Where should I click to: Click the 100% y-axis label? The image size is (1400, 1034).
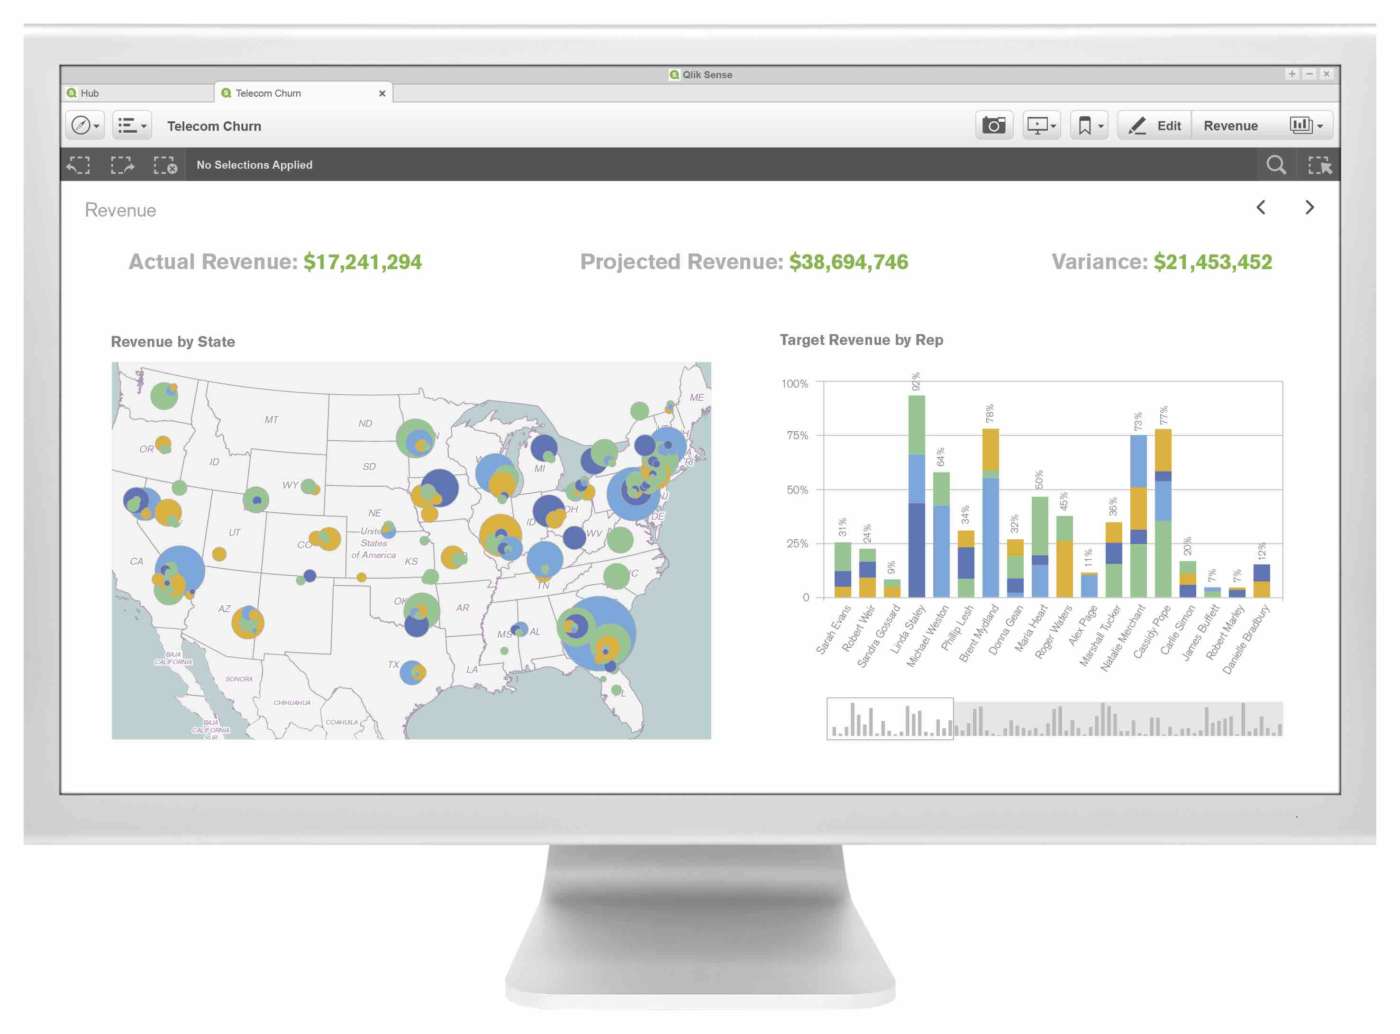coord(795,384)
